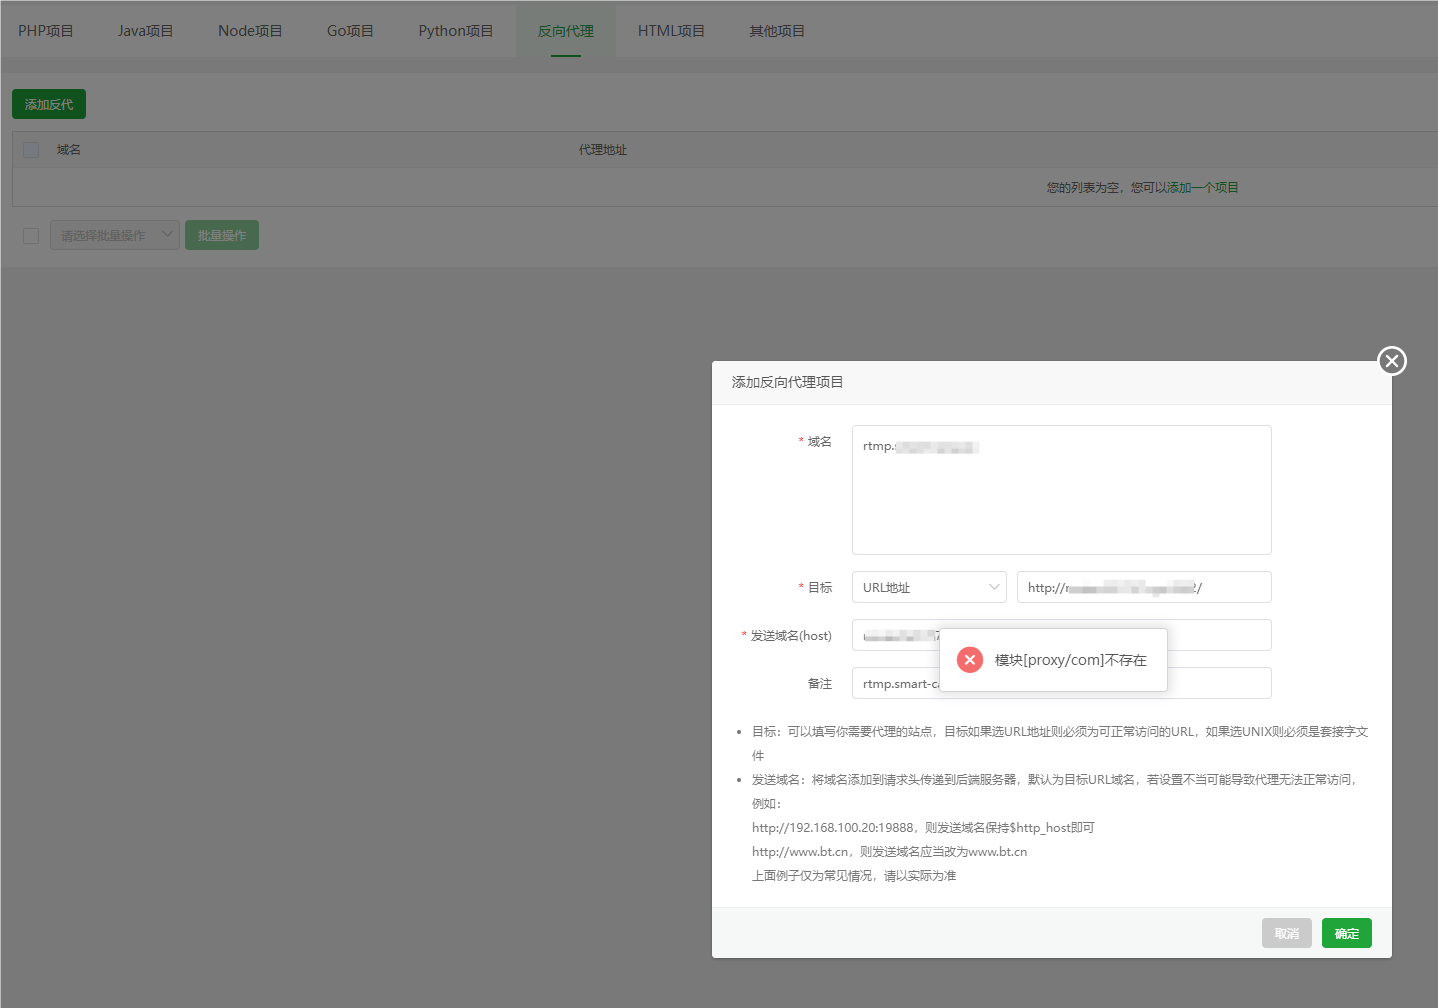Viewport: 1438px width, 1008px height.
Task: Open the URL地址 target type dropdown
Action: (929, 587)
